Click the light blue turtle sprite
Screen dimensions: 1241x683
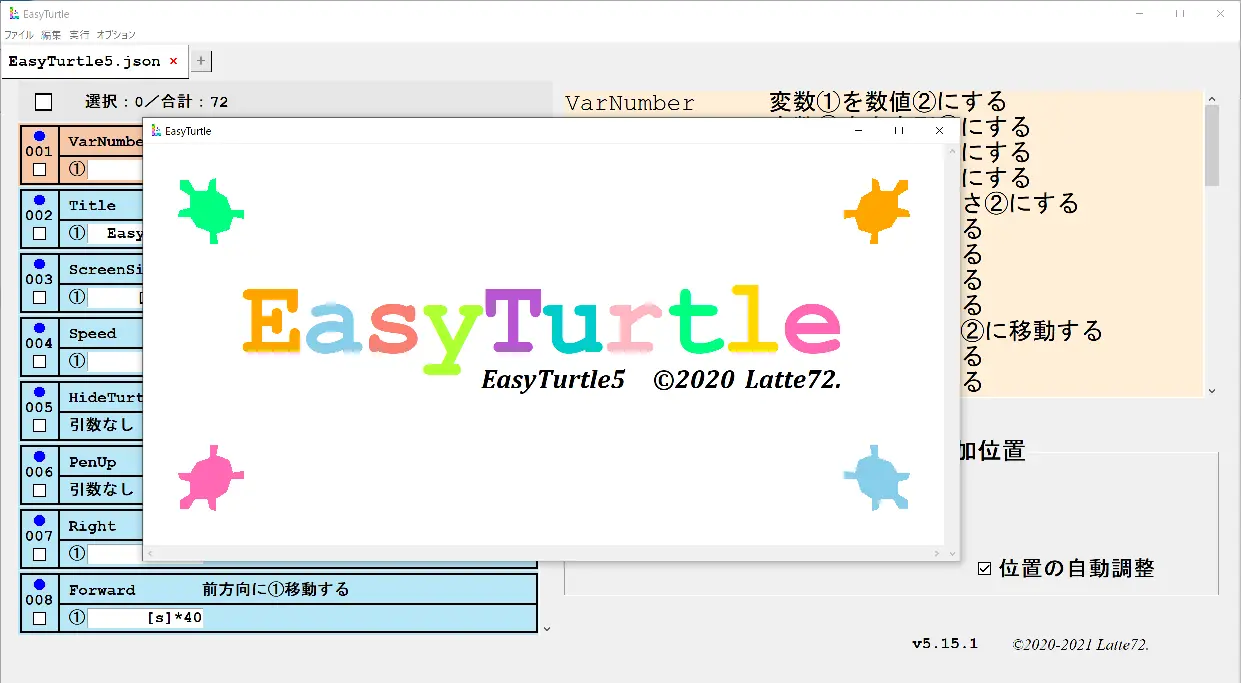(x=876, y=477)
